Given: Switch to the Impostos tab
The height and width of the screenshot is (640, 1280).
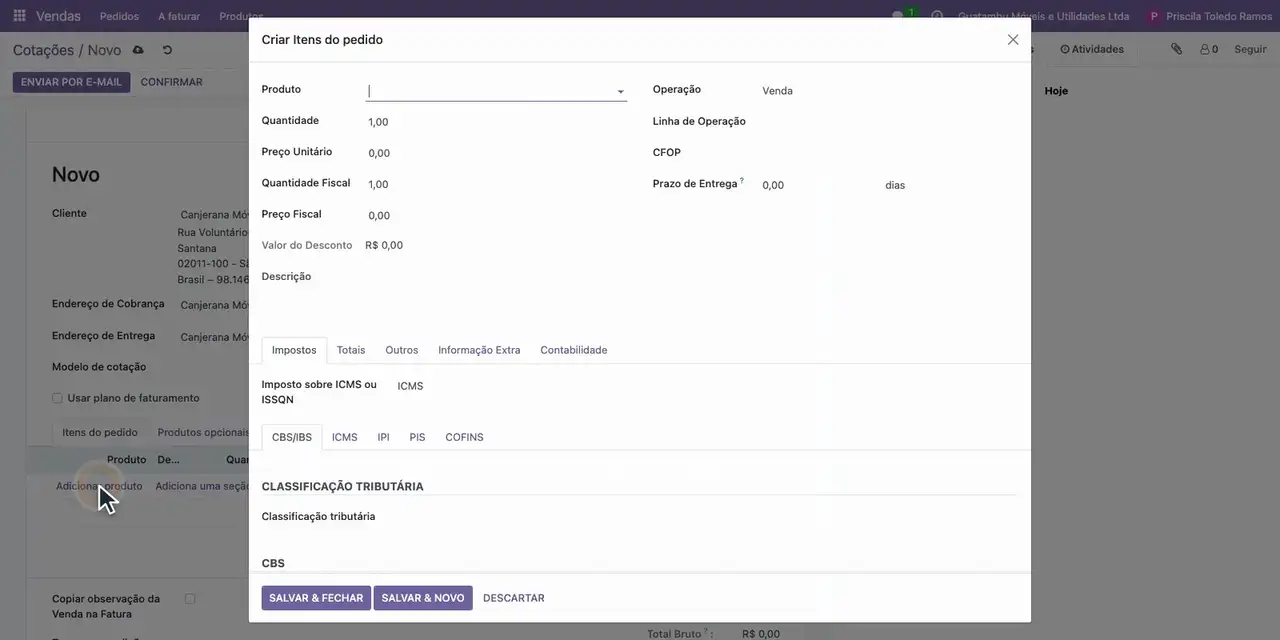Looking at the screenshot, I should pyautogui.click(x=294, y=350).
